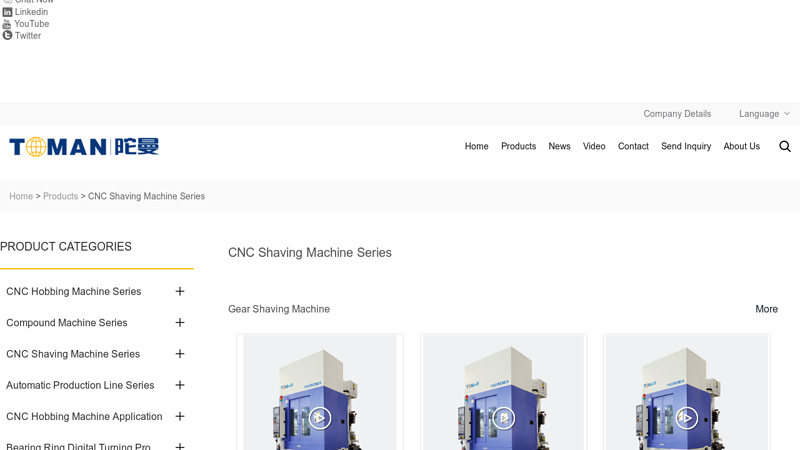Open the Video menu item
The height and width of the screenshot is (450, 800).
click(x=594, y=146)
